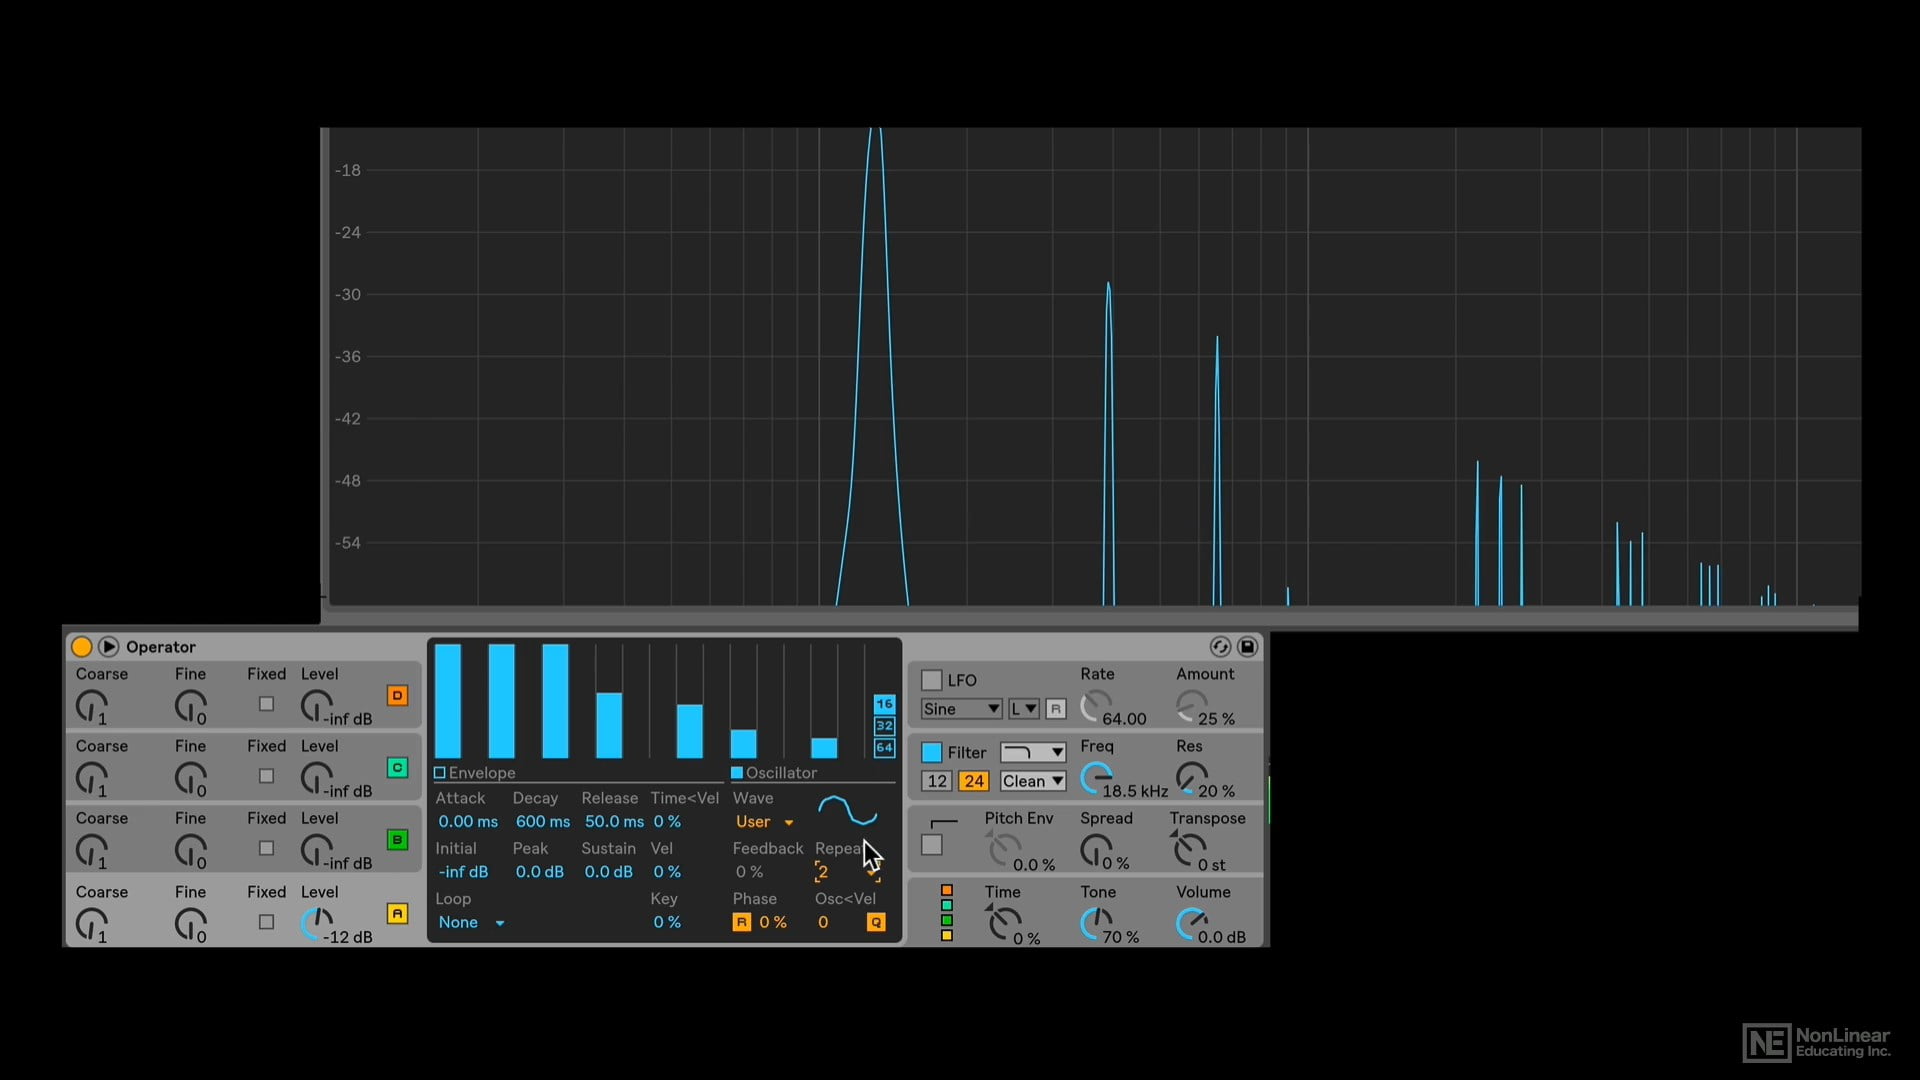Click the Peak level value 0.0 dB
Image resolution: width=1920 pixels, height=1080 pixels.
[540, 872]
